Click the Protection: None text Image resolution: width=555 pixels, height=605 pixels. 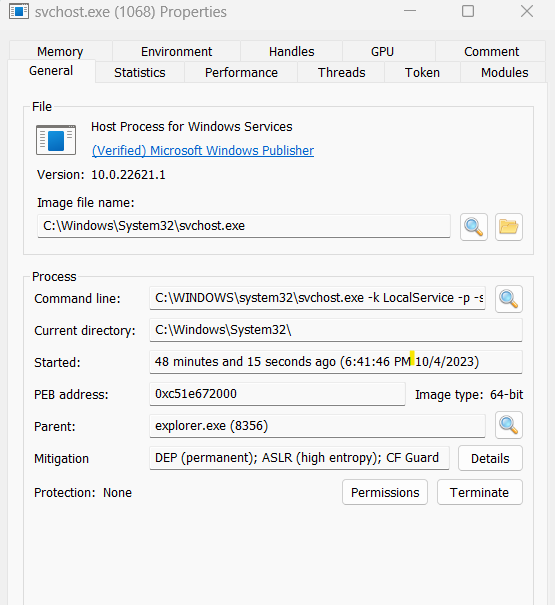click(x=83, y=493)
